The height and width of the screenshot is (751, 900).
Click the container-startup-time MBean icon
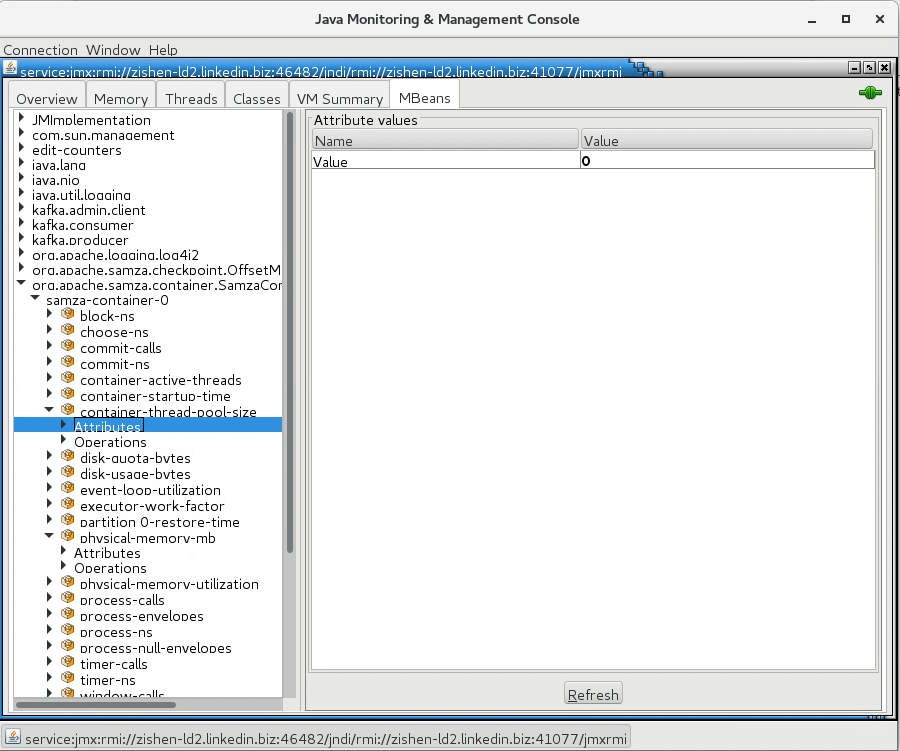[68, 394]
